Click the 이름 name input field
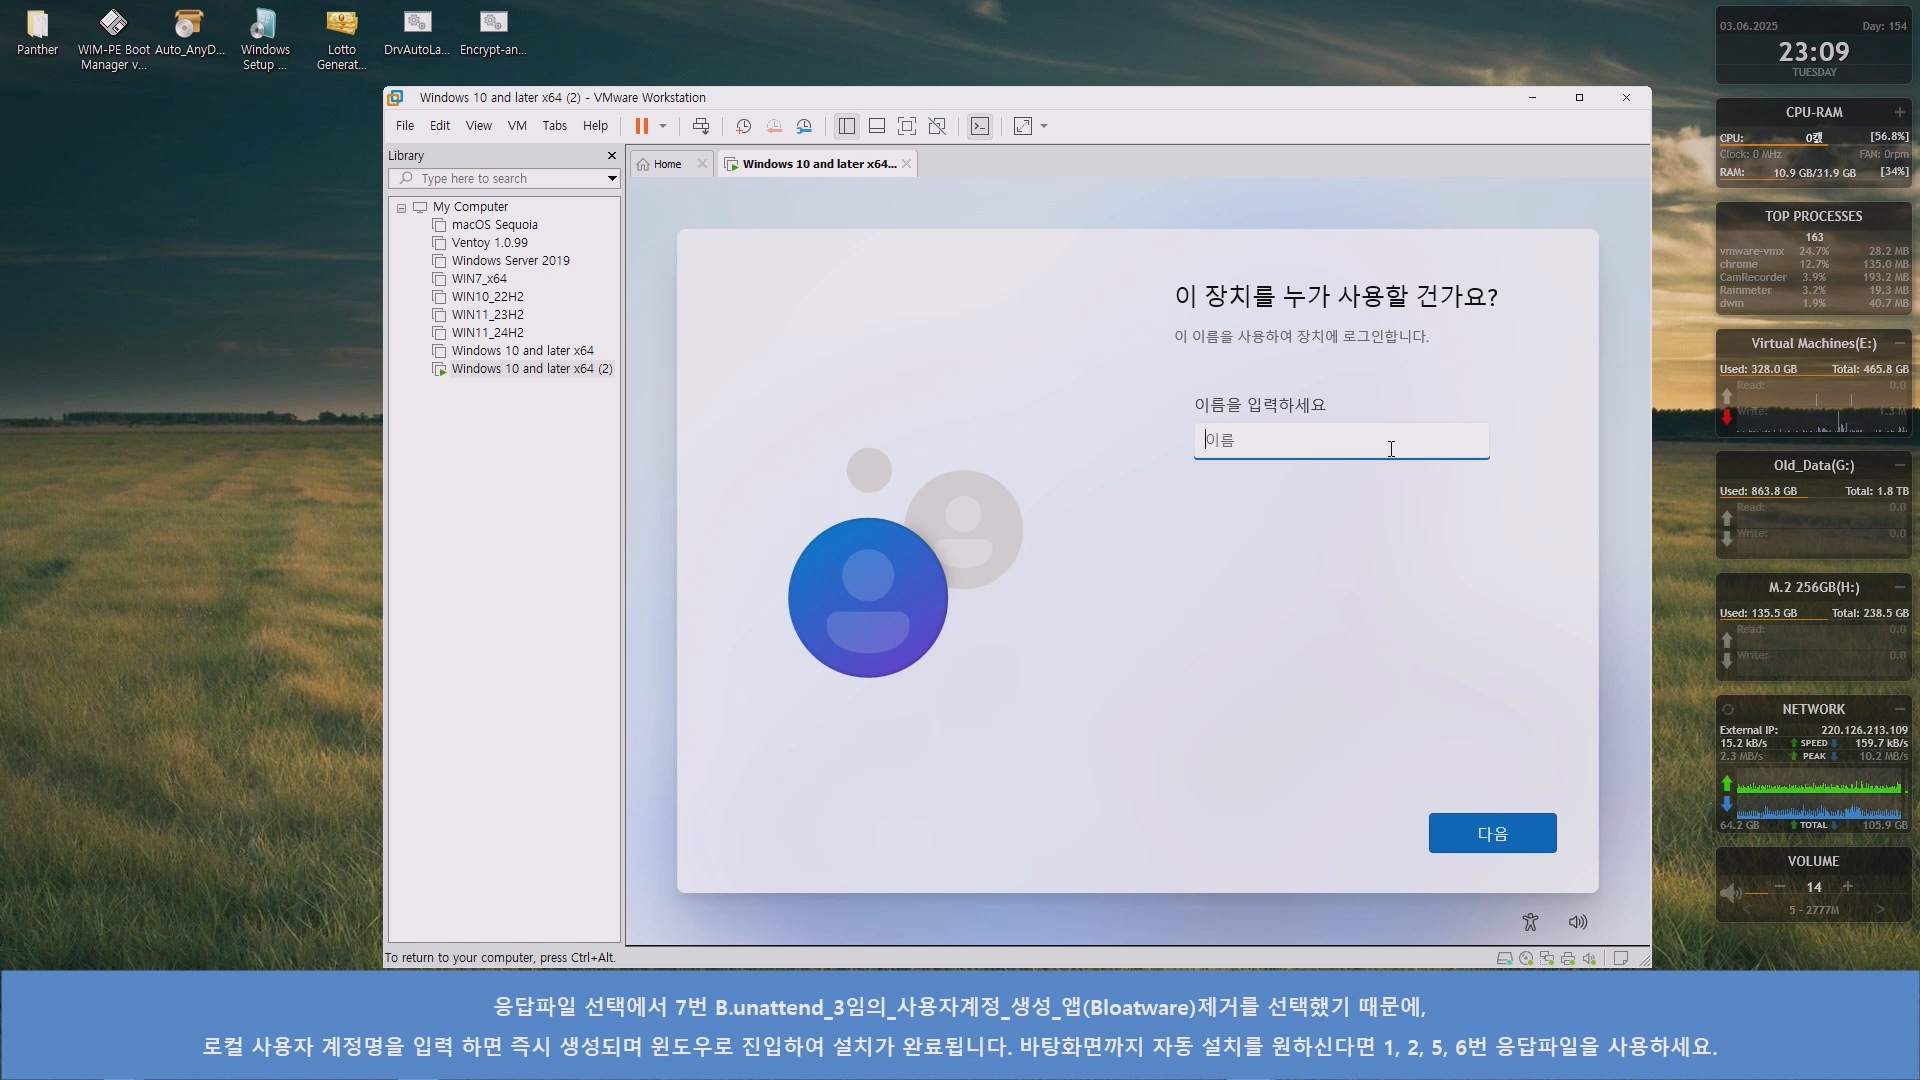 click(x=1340, y=441)
